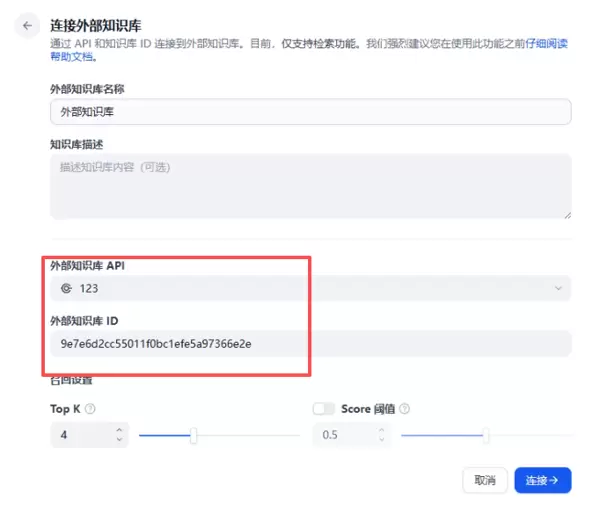This screenshot has width=600, height=508.
Task: Click the Score 阈值 slider handle
Action: point(486,435)
